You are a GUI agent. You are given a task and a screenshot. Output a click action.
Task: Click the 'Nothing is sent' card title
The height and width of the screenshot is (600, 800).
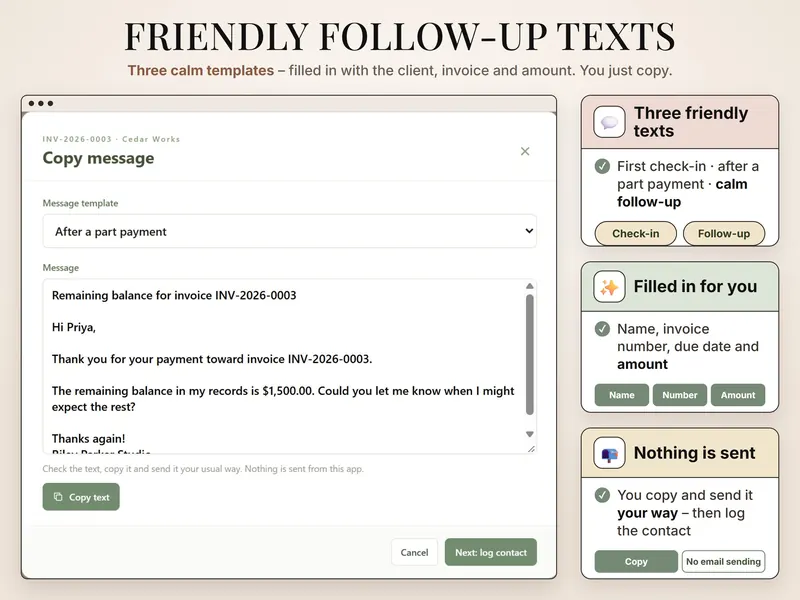click(x=694, y=453)
